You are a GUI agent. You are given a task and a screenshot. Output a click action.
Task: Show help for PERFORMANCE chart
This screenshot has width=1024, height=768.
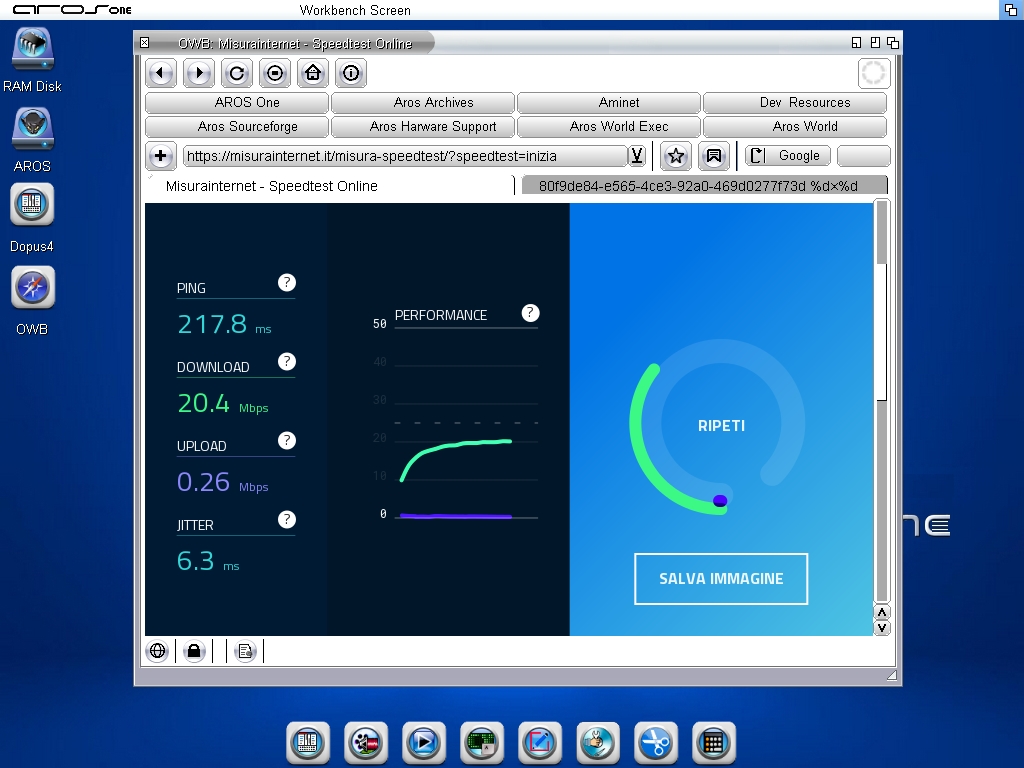point(530,313)
